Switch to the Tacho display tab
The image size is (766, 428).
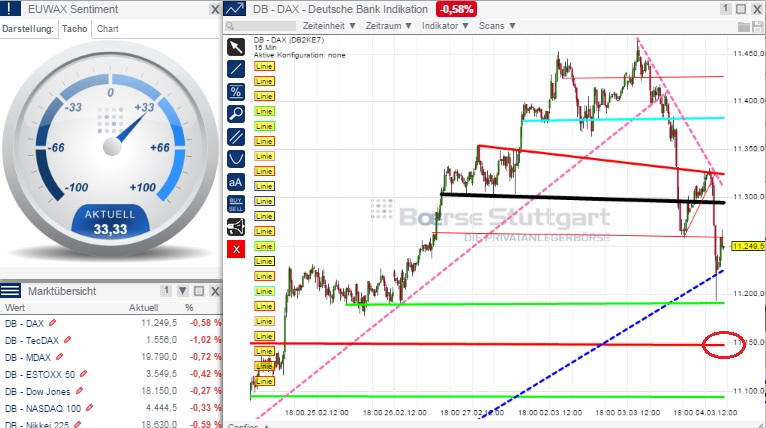coord(75,29)
